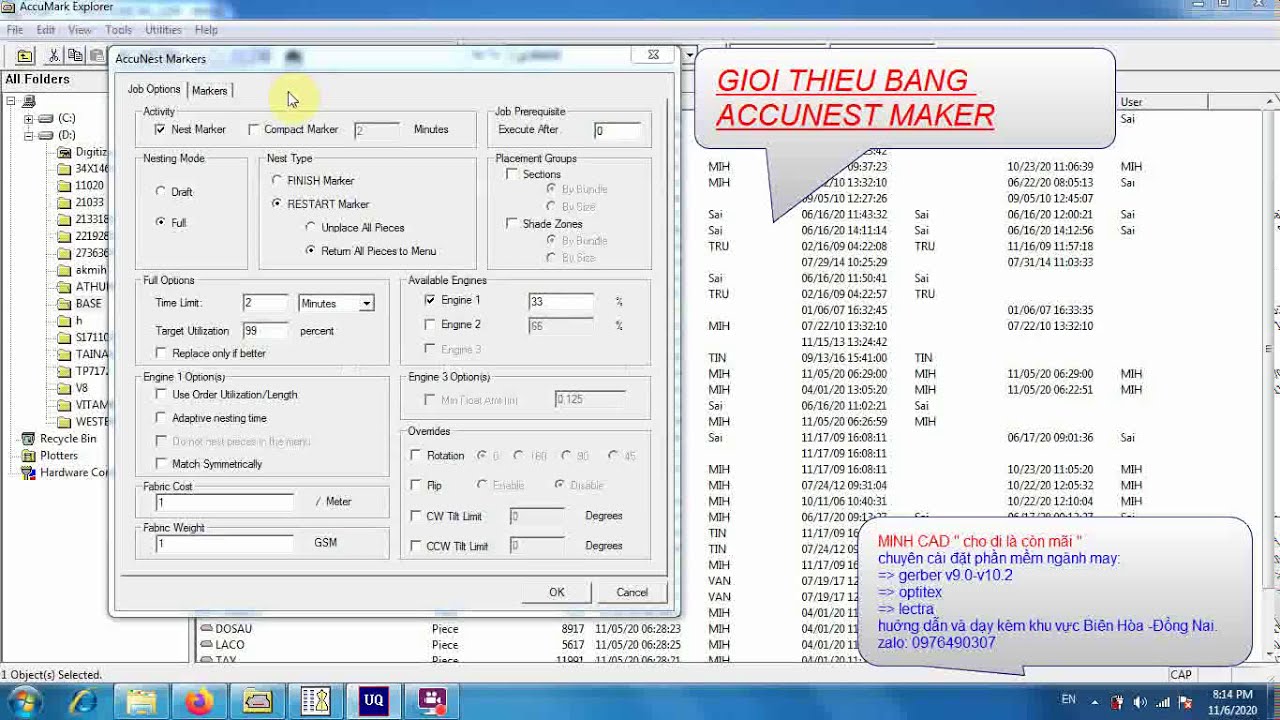The height and width of the screenshot is (720, 1280).
Task: Collapse the root computer tree node
Action: (10, 101)
